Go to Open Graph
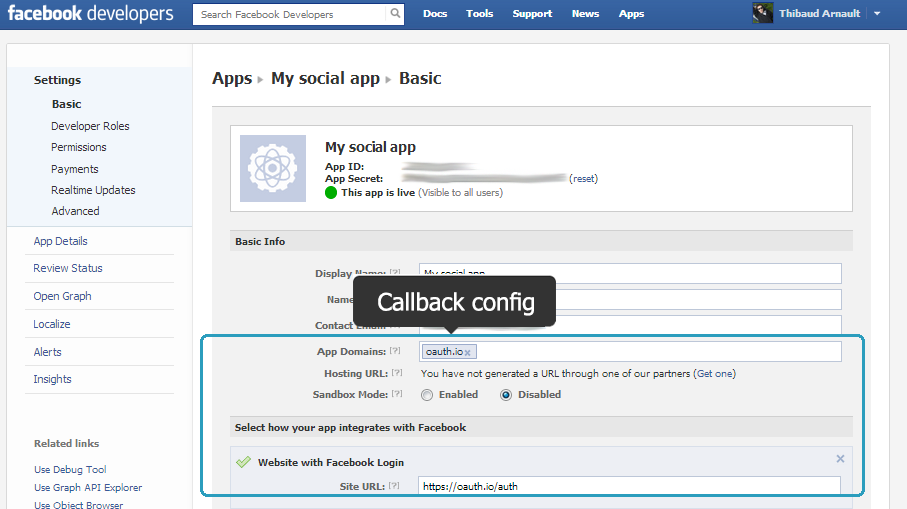 click(x=62, y=296)
